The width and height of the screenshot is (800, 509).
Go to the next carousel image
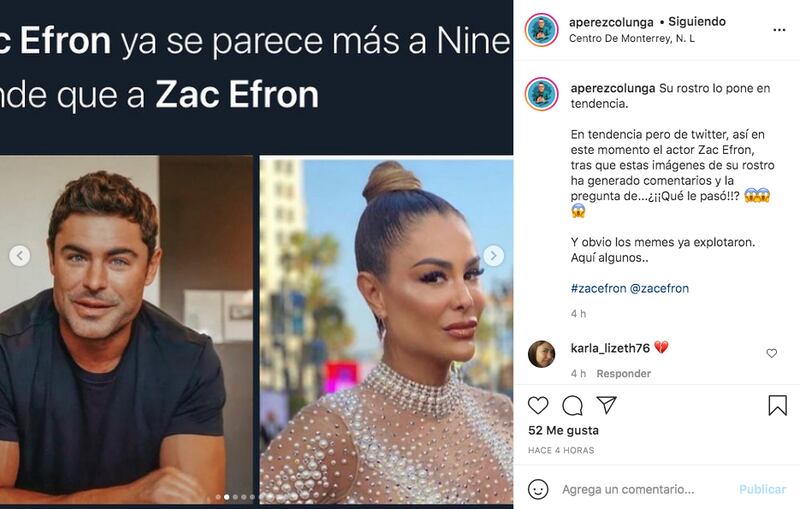tap(493, 256)
